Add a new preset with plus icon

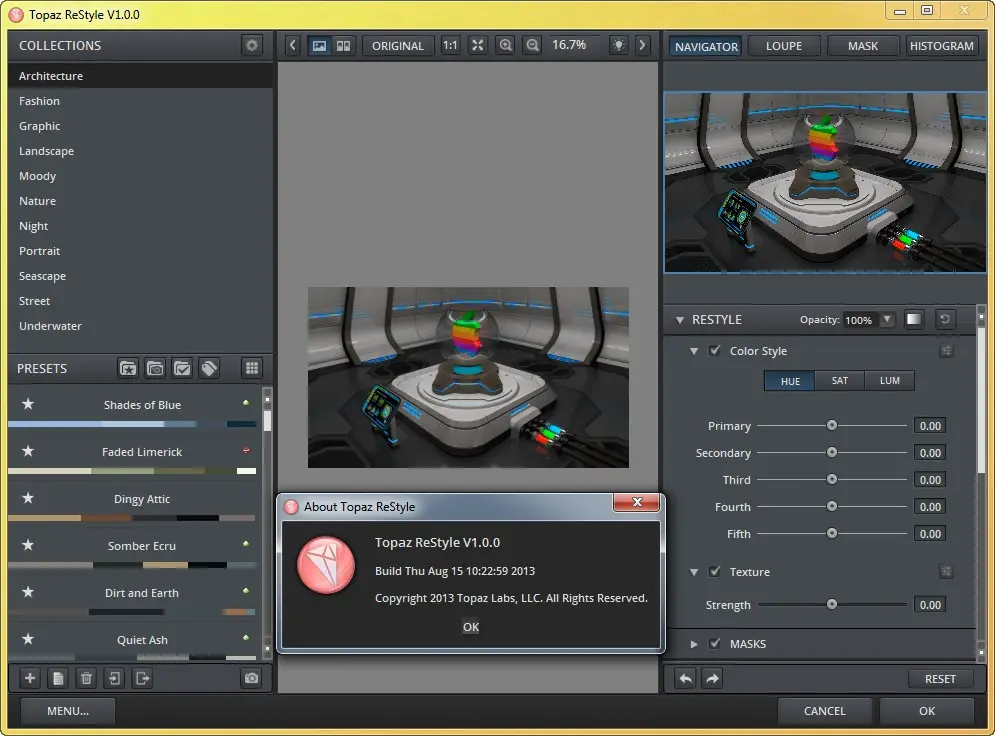pos(30,678)
